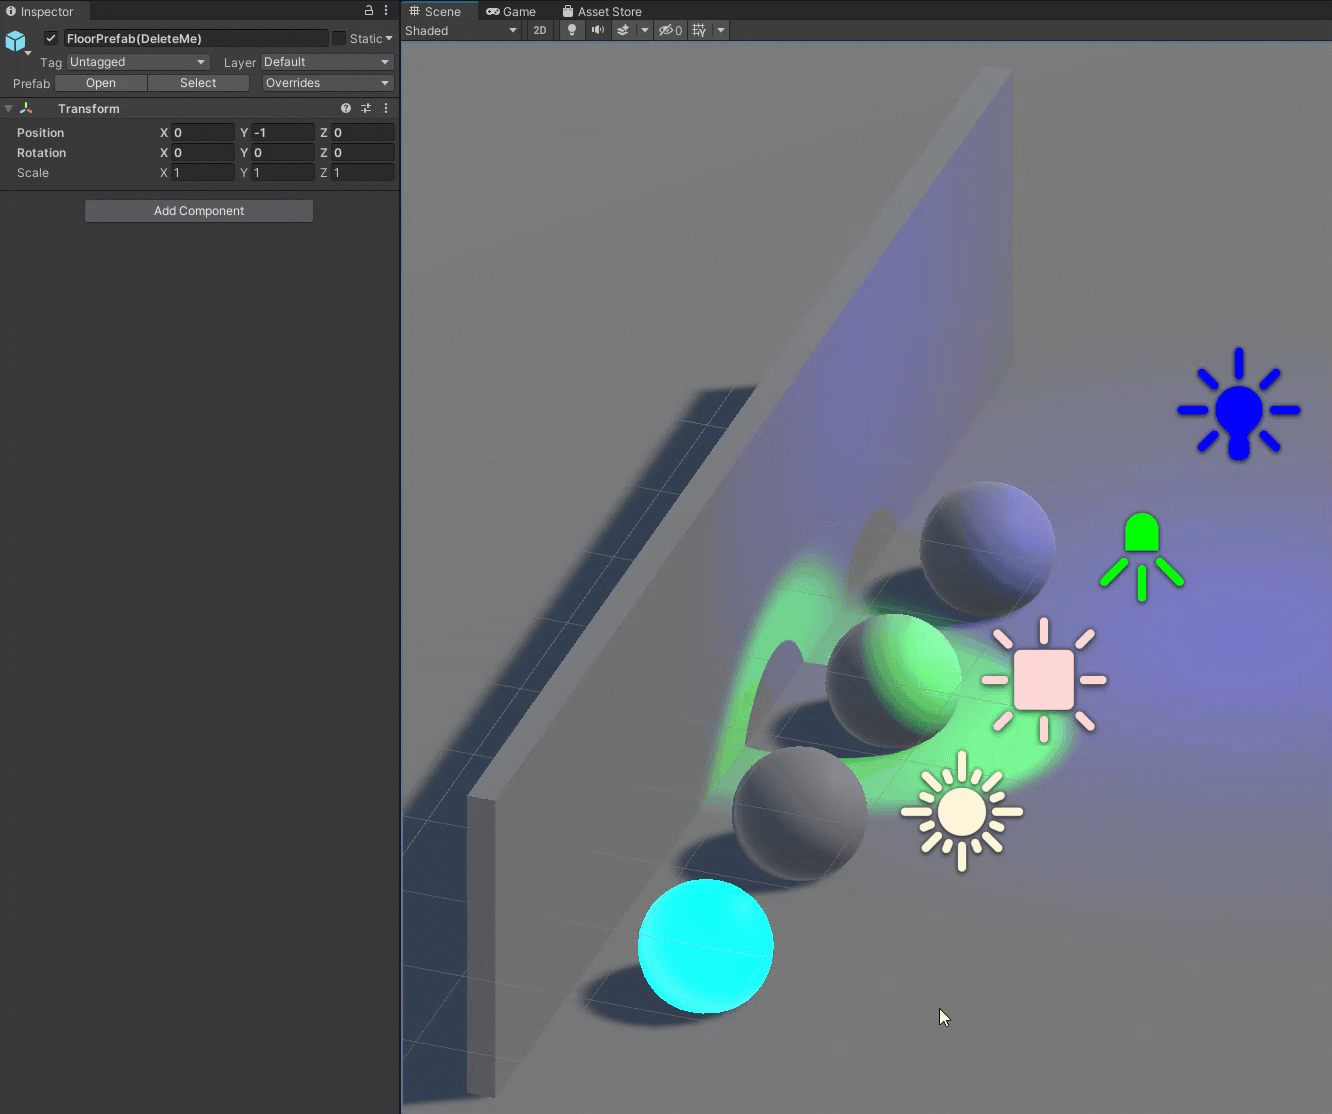Open the Shaded draw mode dropdown

[x=461, y=30]
